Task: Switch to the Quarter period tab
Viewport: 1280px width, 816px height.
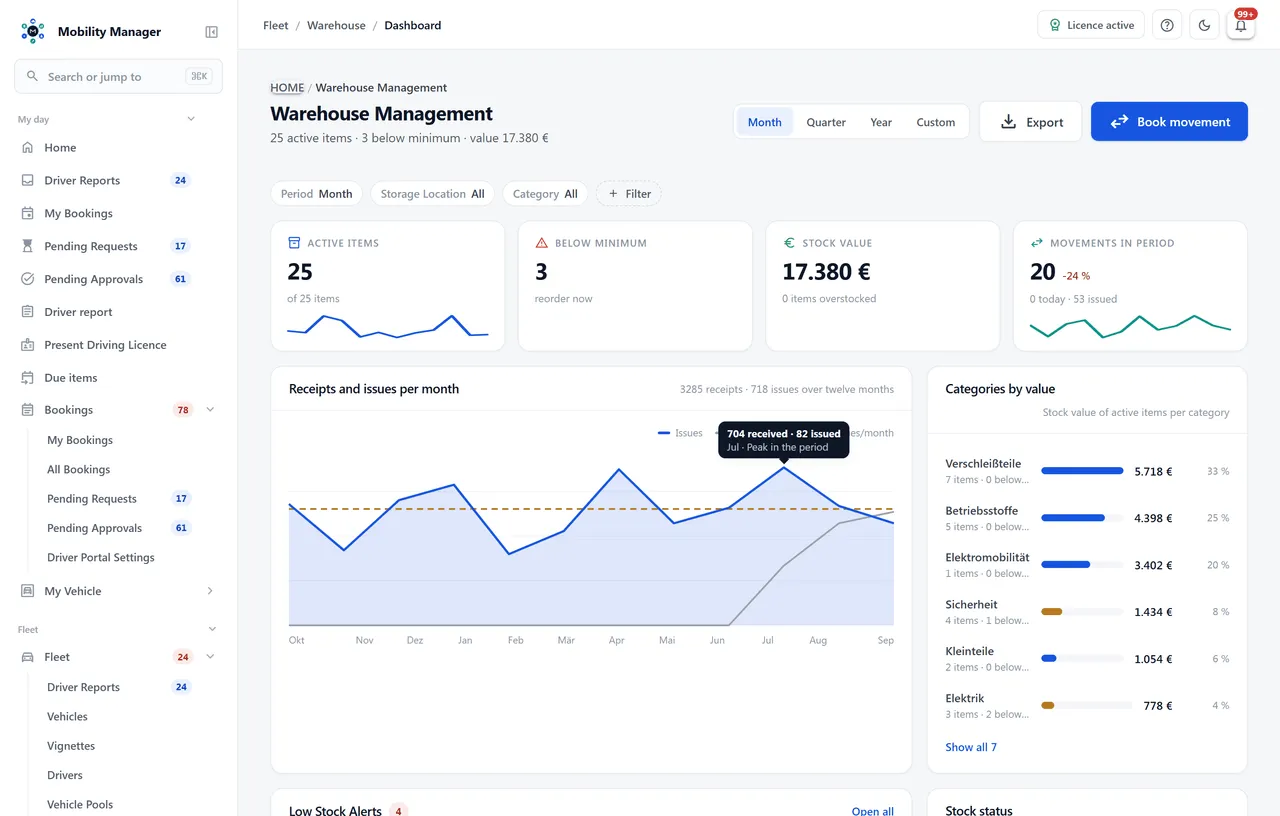Action: [826, 122]
